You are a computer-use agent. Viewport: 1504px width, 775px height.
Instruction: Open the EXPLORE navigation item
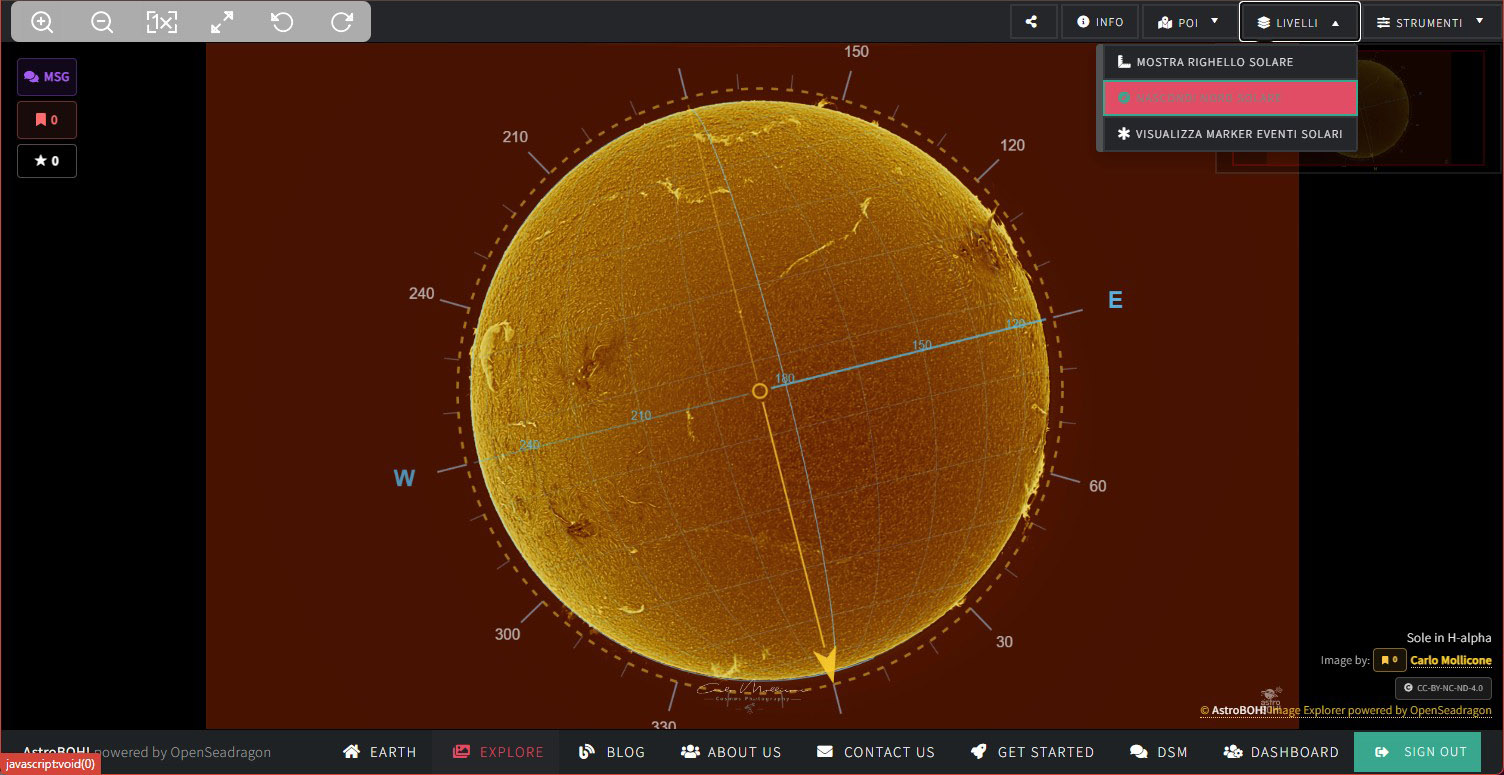pos(497,752)
